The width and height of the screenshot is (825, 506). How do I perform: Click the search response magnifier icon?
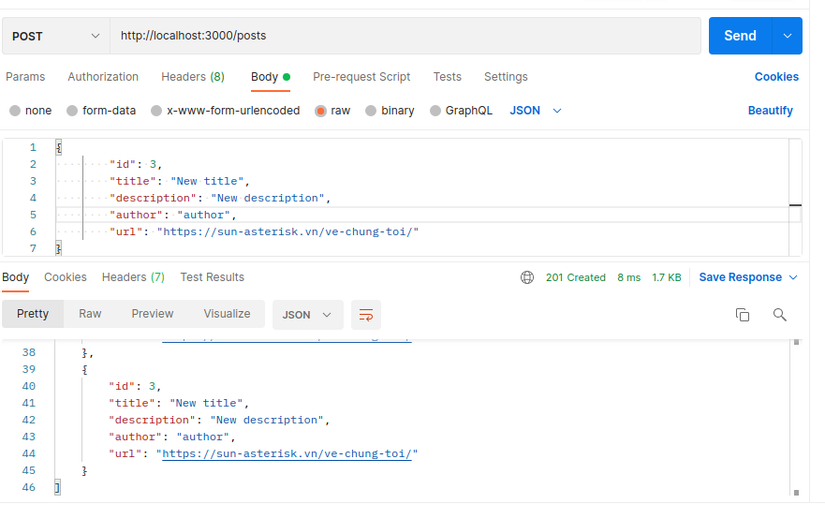(779, 315)
